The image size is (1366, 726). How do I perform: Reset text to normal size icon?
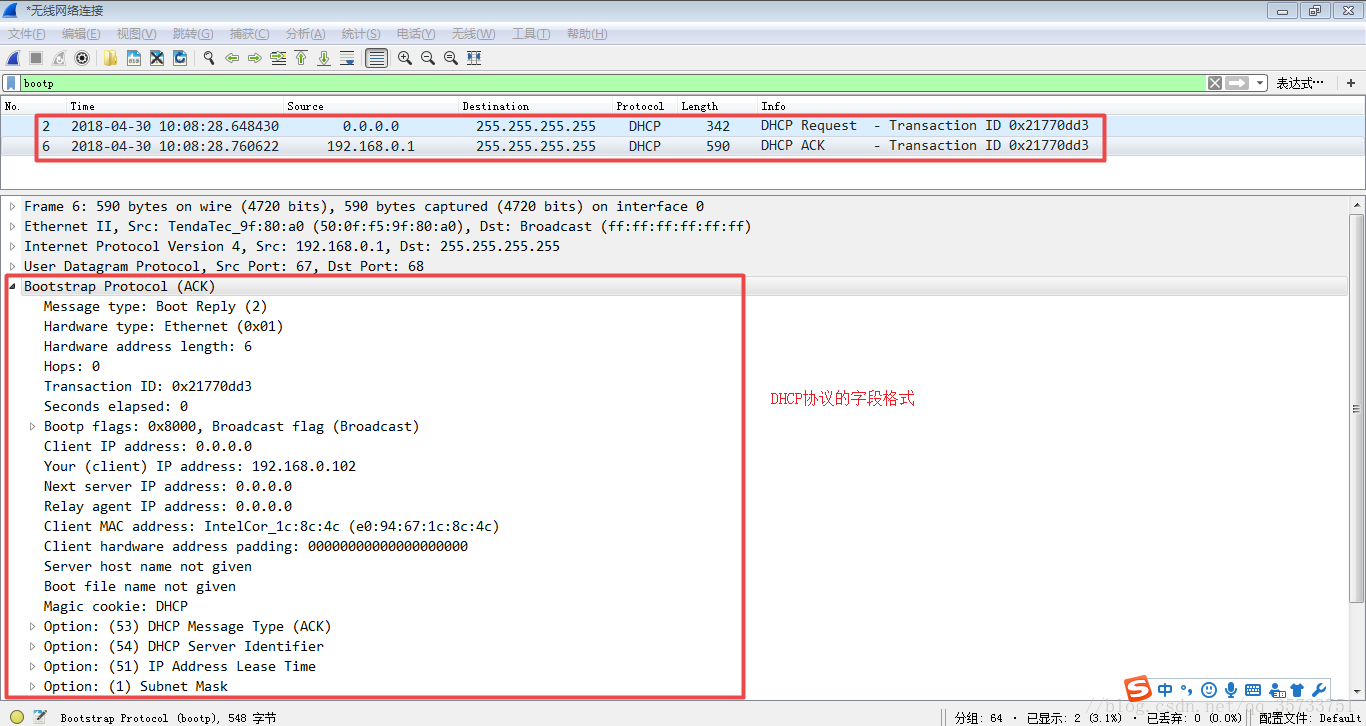[x=451, y=58]
